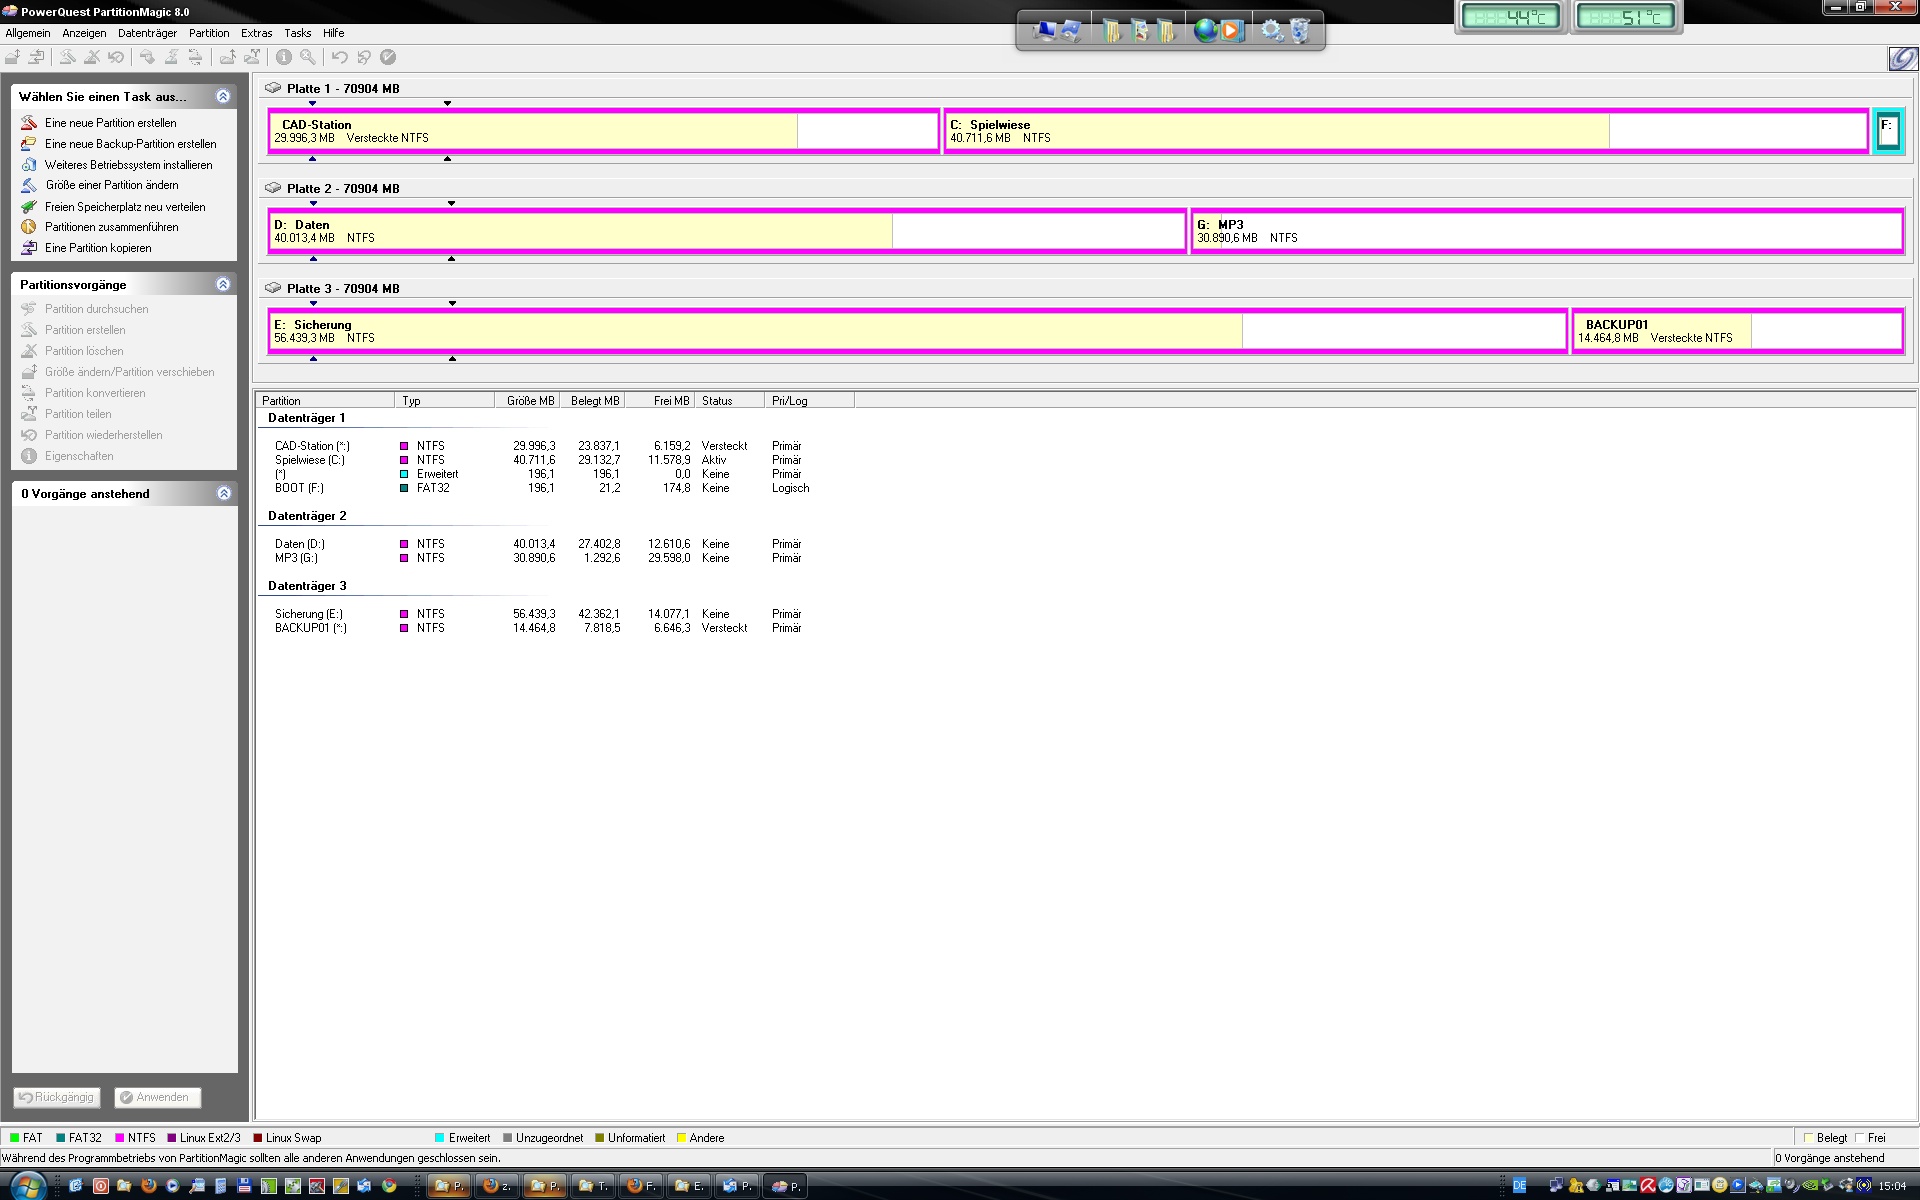Image resolution: width=1920 pixels, height=1200 pixels.
Task: Click the floppy disk quick launch icon
Action: [x=244, y=1186]
